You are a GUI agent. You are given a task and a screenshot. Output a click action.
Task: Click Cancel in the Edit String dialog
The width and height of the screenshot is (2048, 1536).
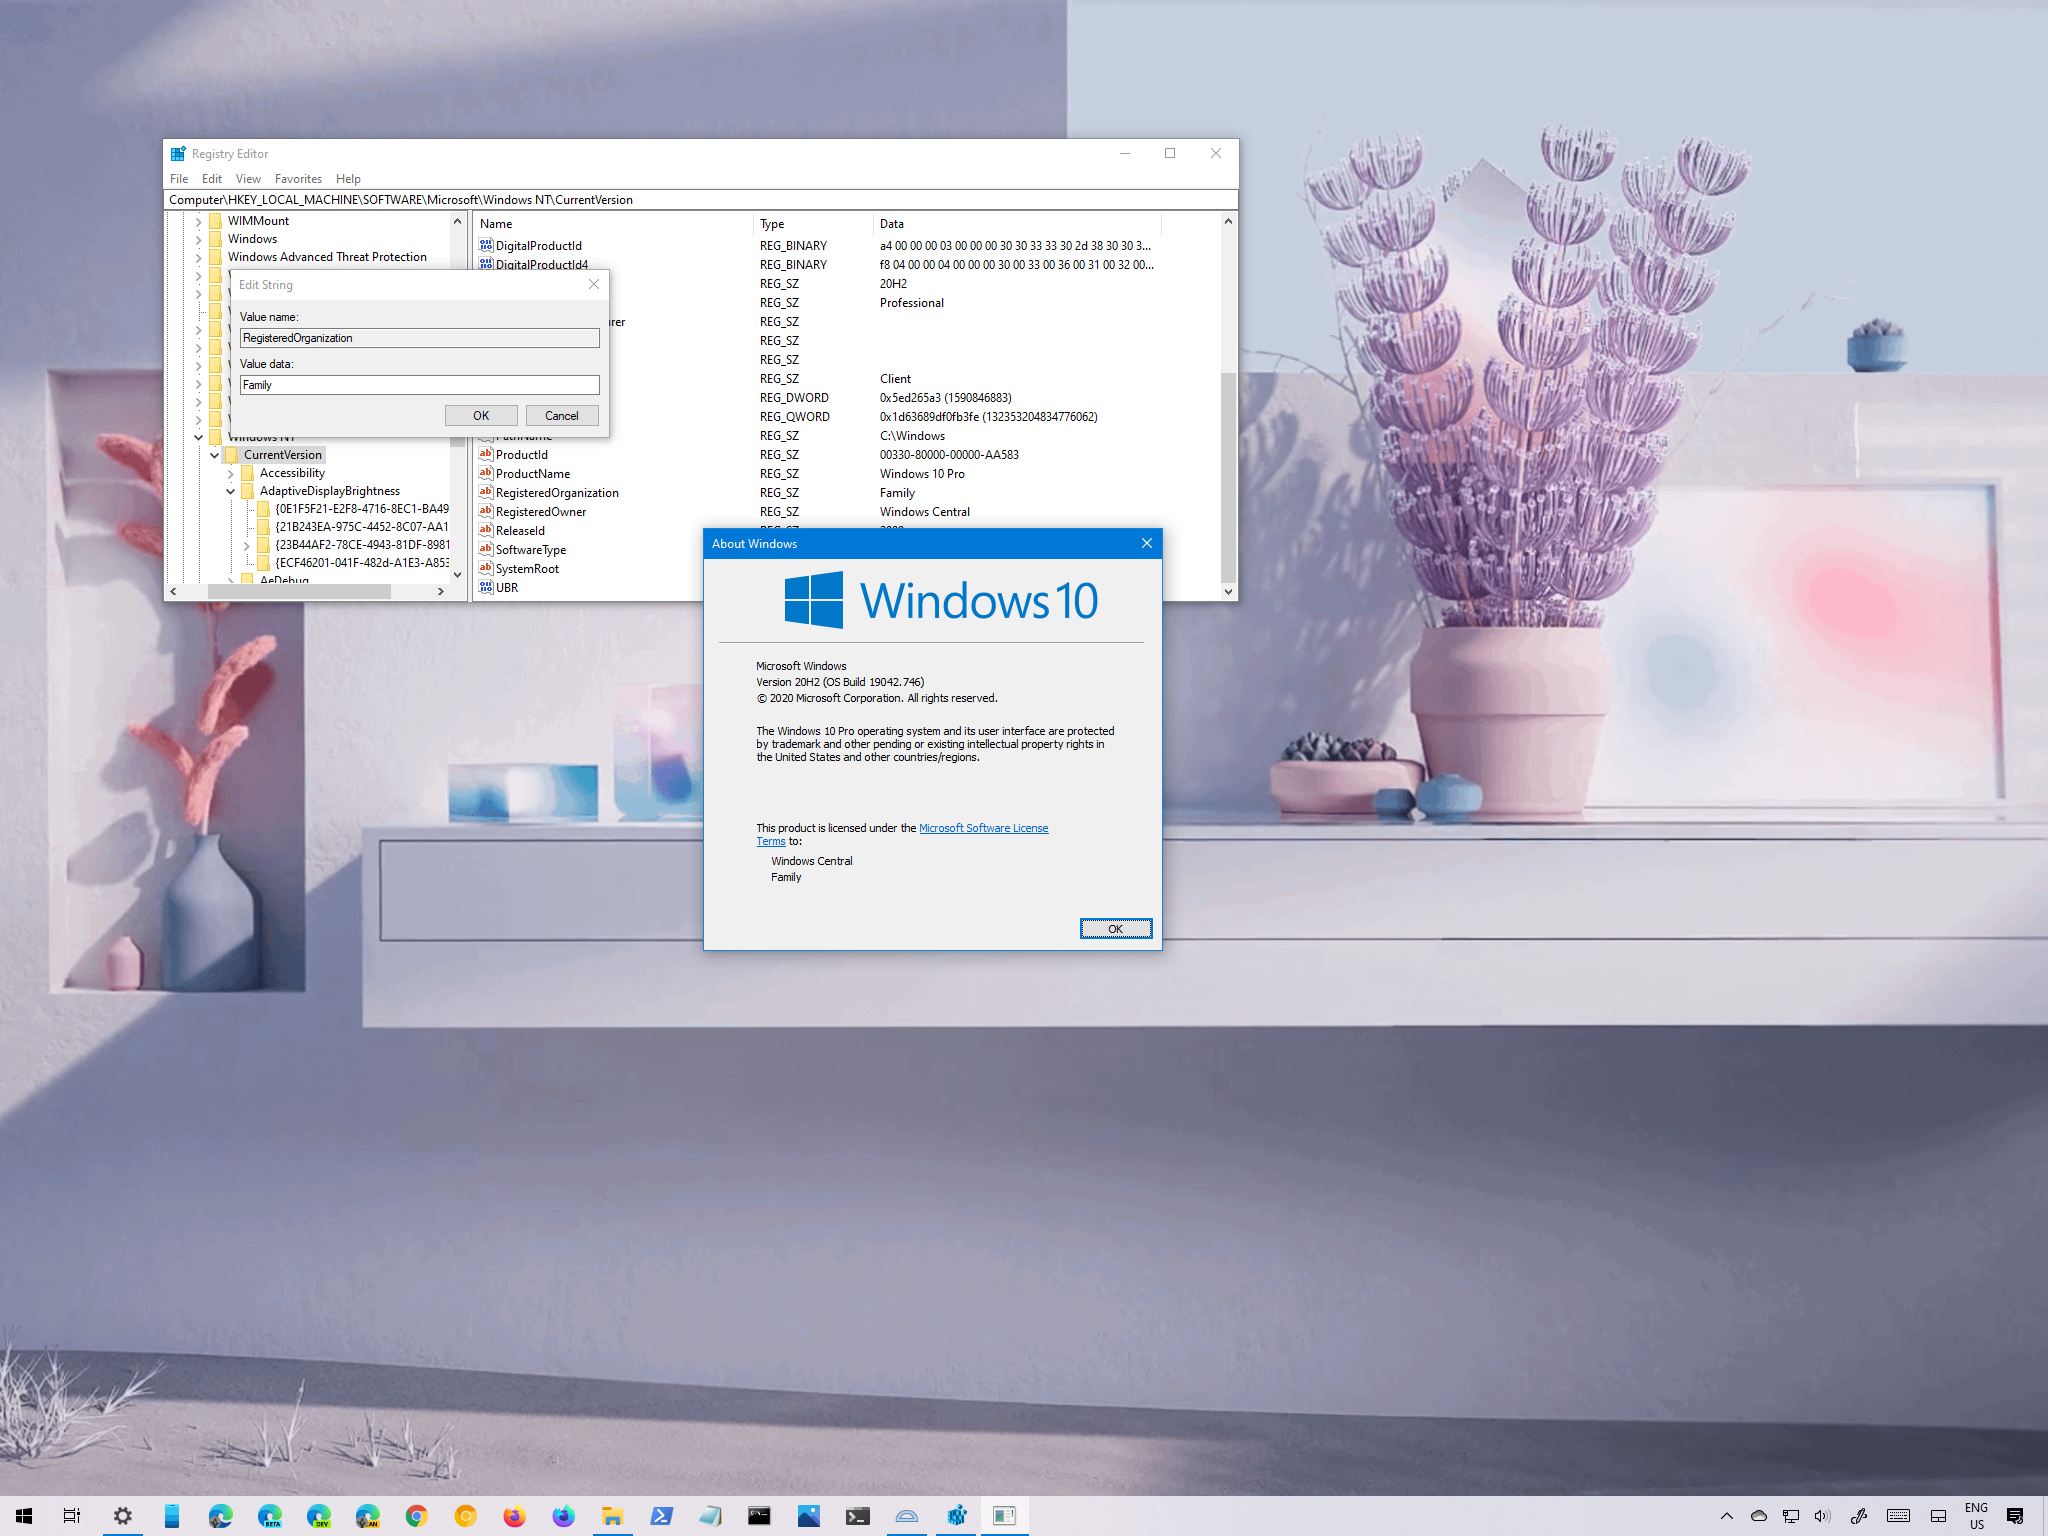click(561, 415)
